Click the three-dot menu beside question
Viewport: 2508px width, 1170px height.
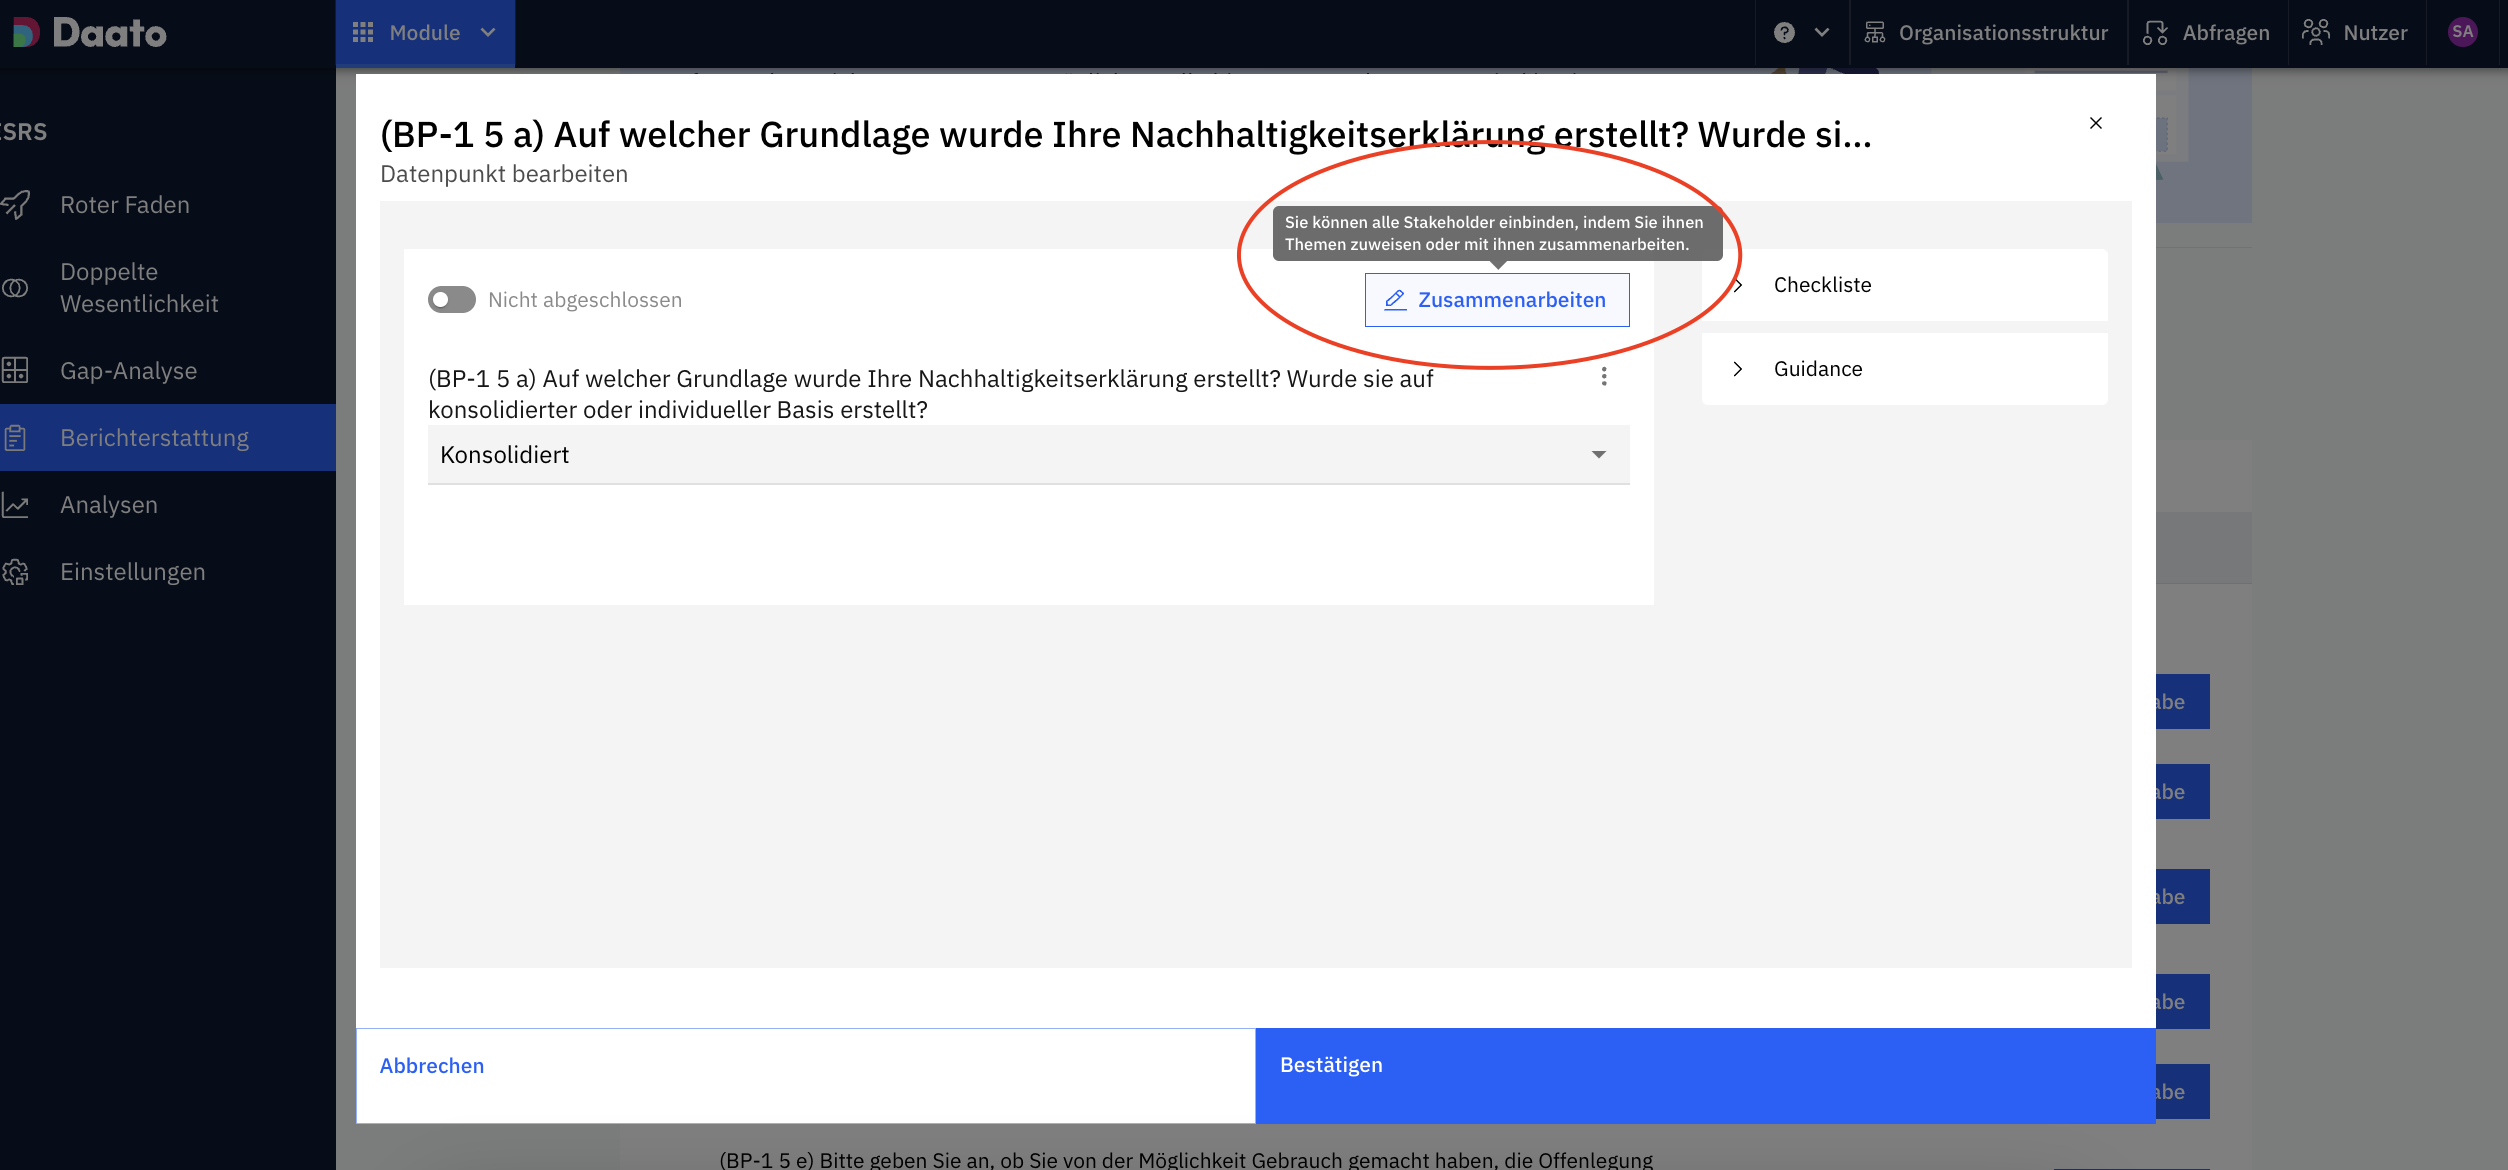(1604, 377)
